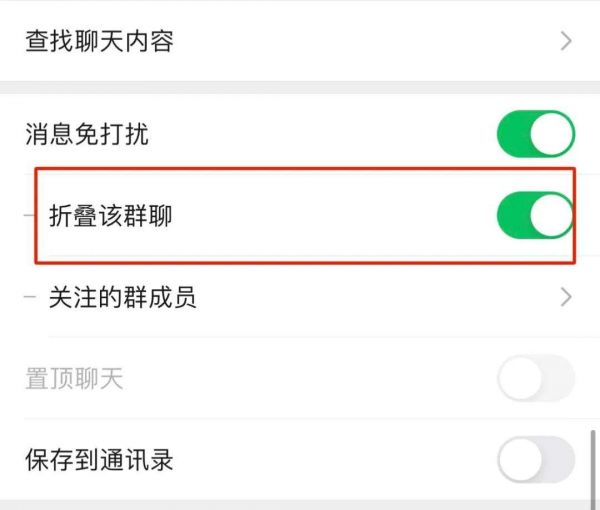Select the 消息免打扰 label text
The height and width of the screenshot is (510, 600).
(x=87, y=135)
